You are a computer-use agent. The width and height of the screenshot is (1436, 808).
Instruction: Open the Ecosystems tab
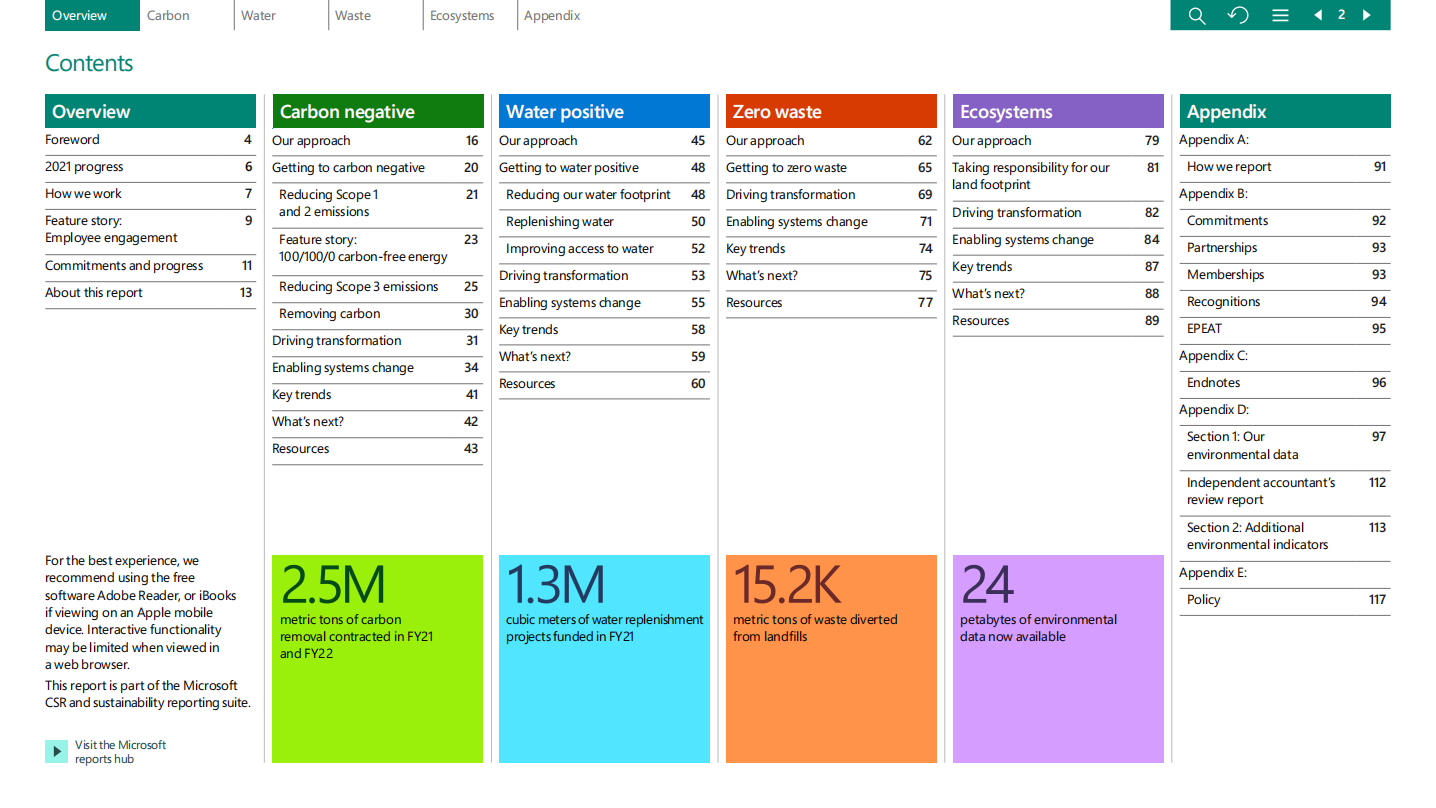pos(462,15)
